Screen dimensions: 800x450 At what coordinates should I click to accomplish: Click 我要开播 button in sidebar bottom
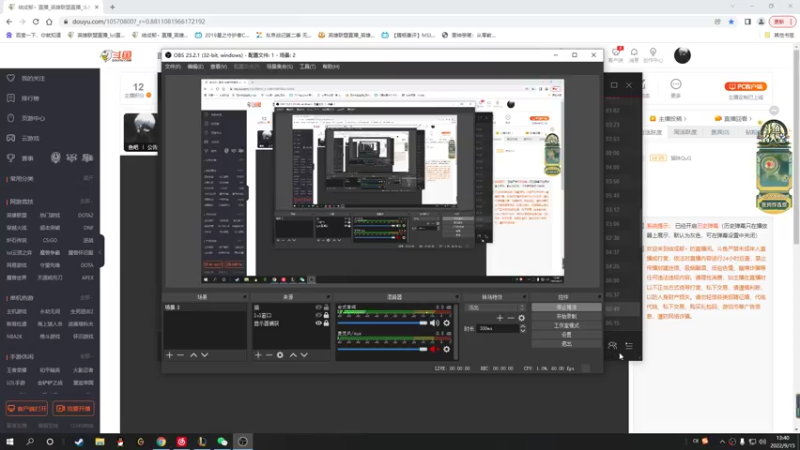coord(73,408)
